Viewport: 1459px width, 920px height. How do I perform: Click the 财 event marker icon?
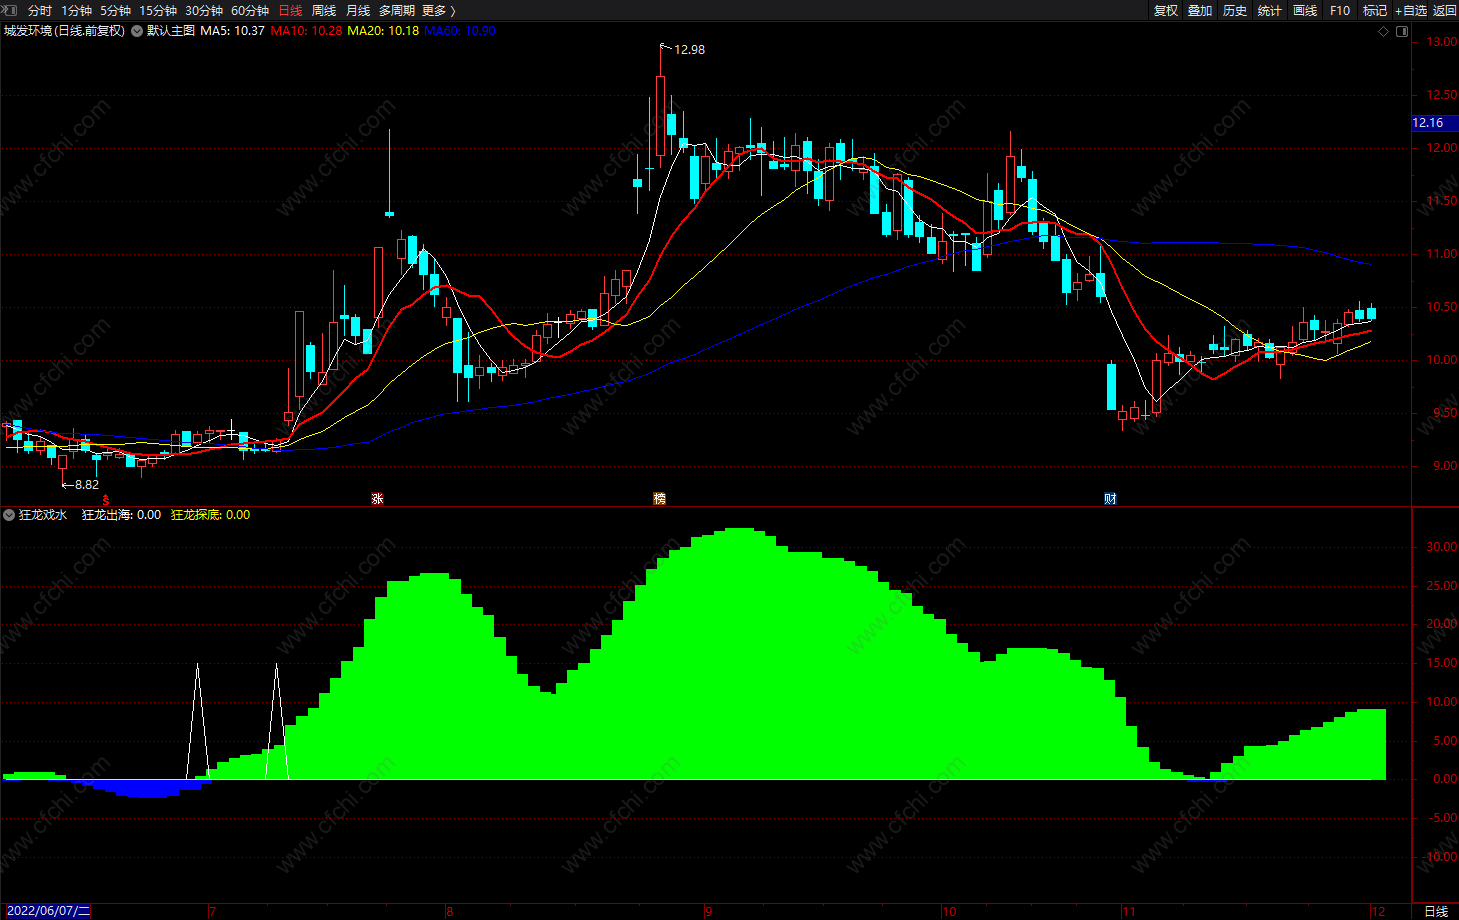pos(1110,498)
